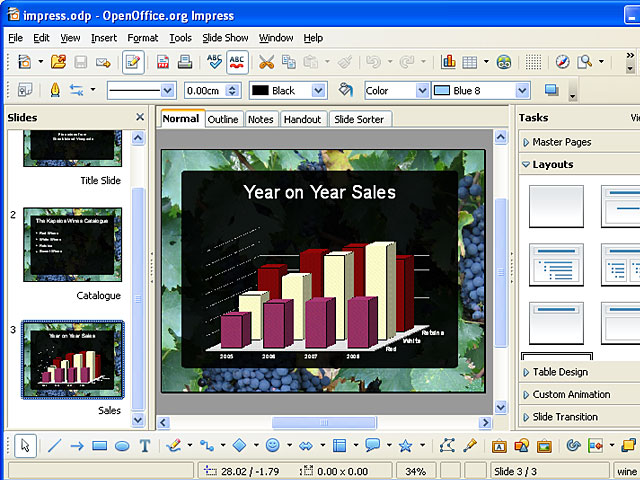Toggle Edit File mode button
Viewport: 640px width, 480px height.
(132, 62)
